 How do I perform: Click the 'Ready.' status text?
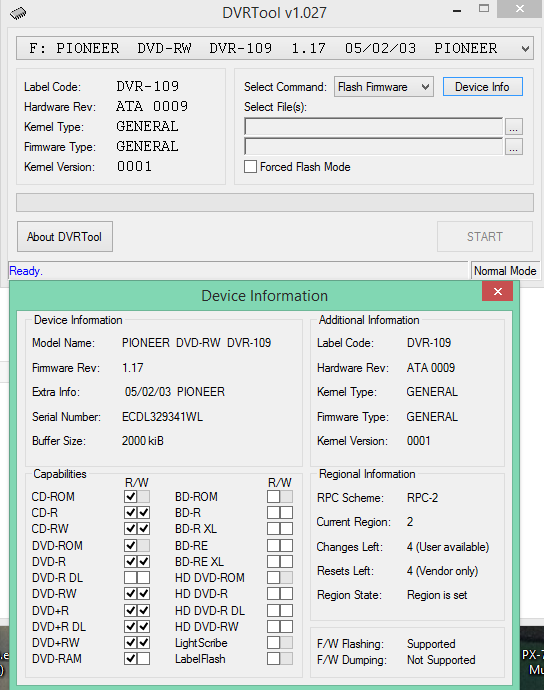point(26,271)
